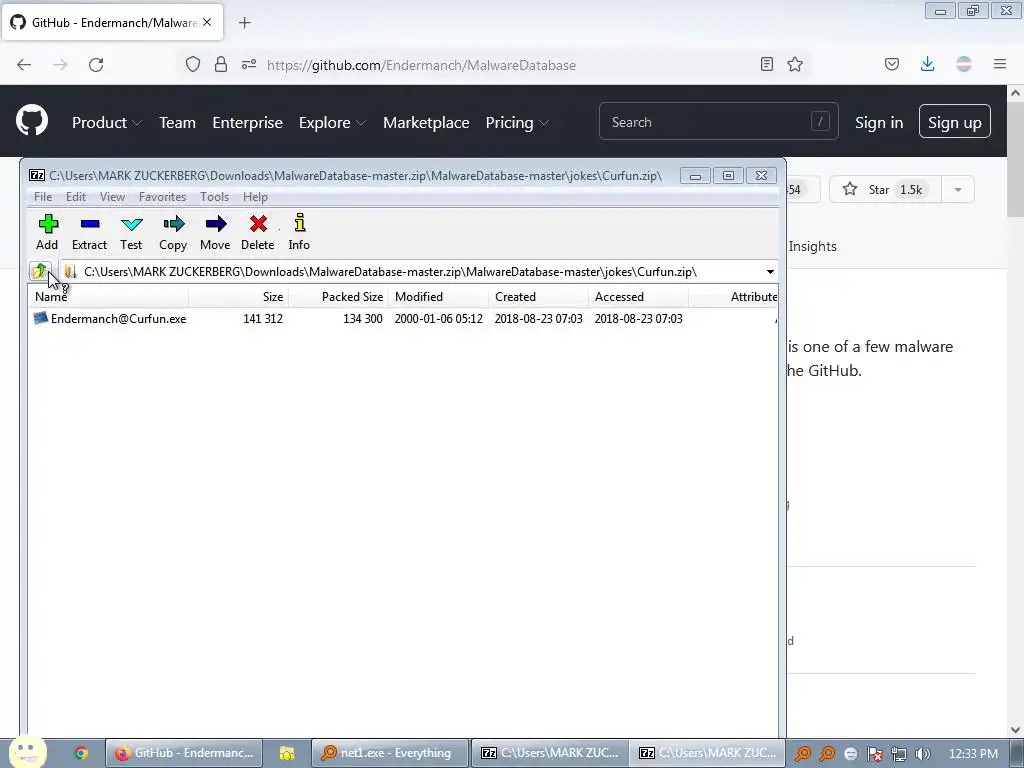Click the volume speaker tray icon
Image resolution: width=1024 pixels, height=768 pixels.
(x=923, y=754)
